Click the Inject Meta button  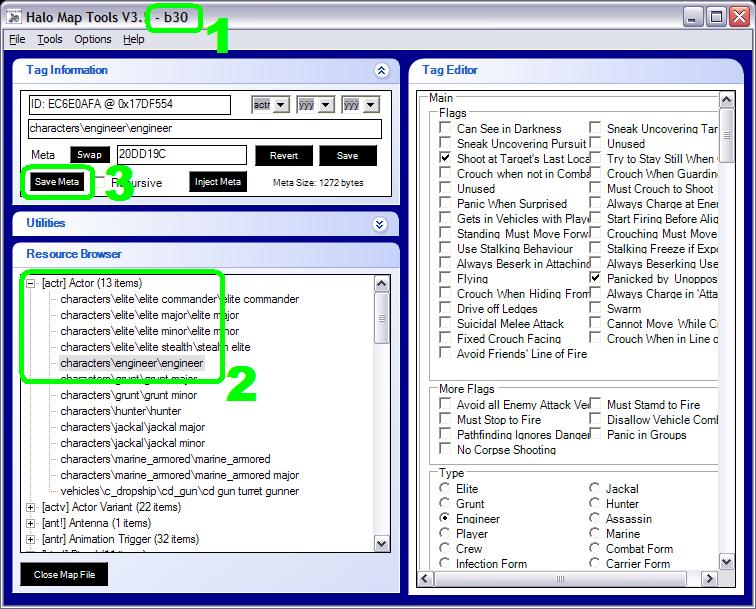pos(217,182)
